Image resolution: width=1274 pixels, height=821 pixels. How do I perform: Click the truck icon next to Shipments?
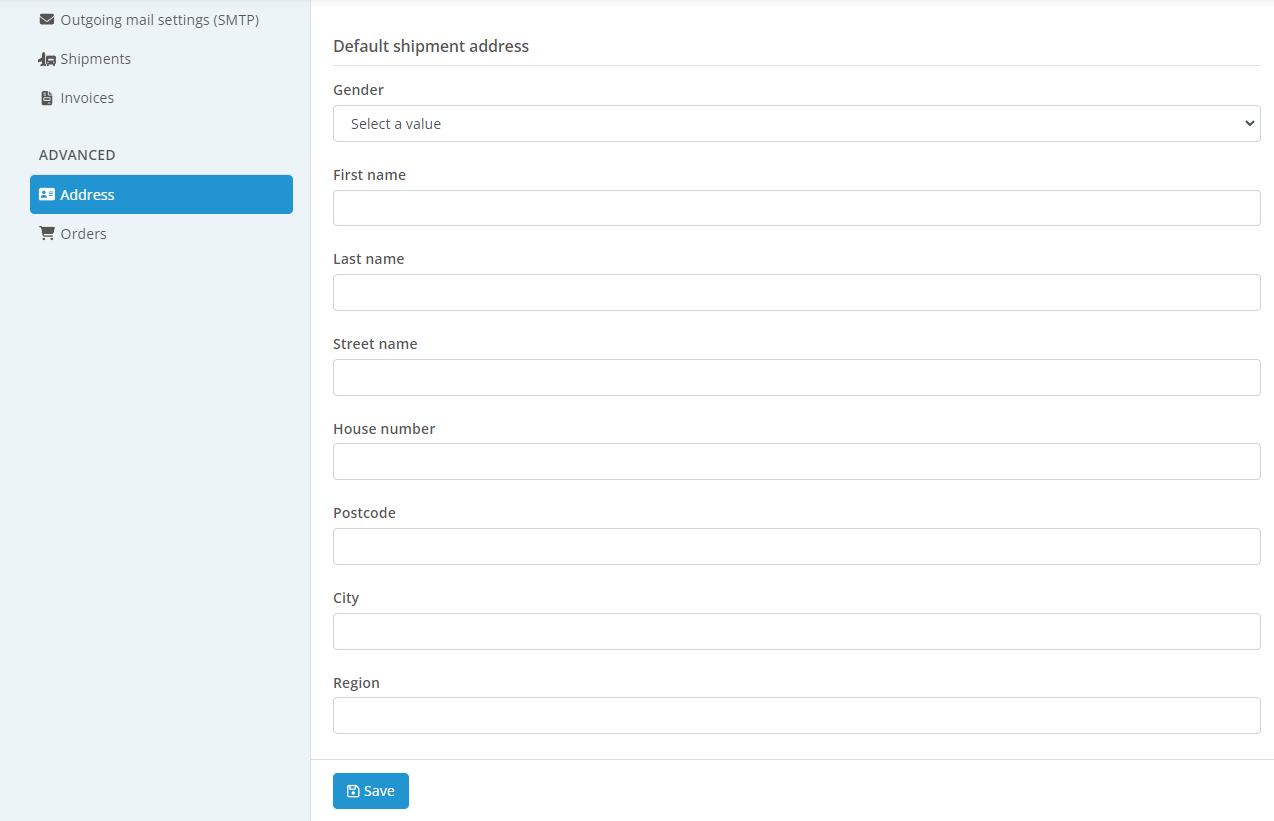(x=47, y=59)
